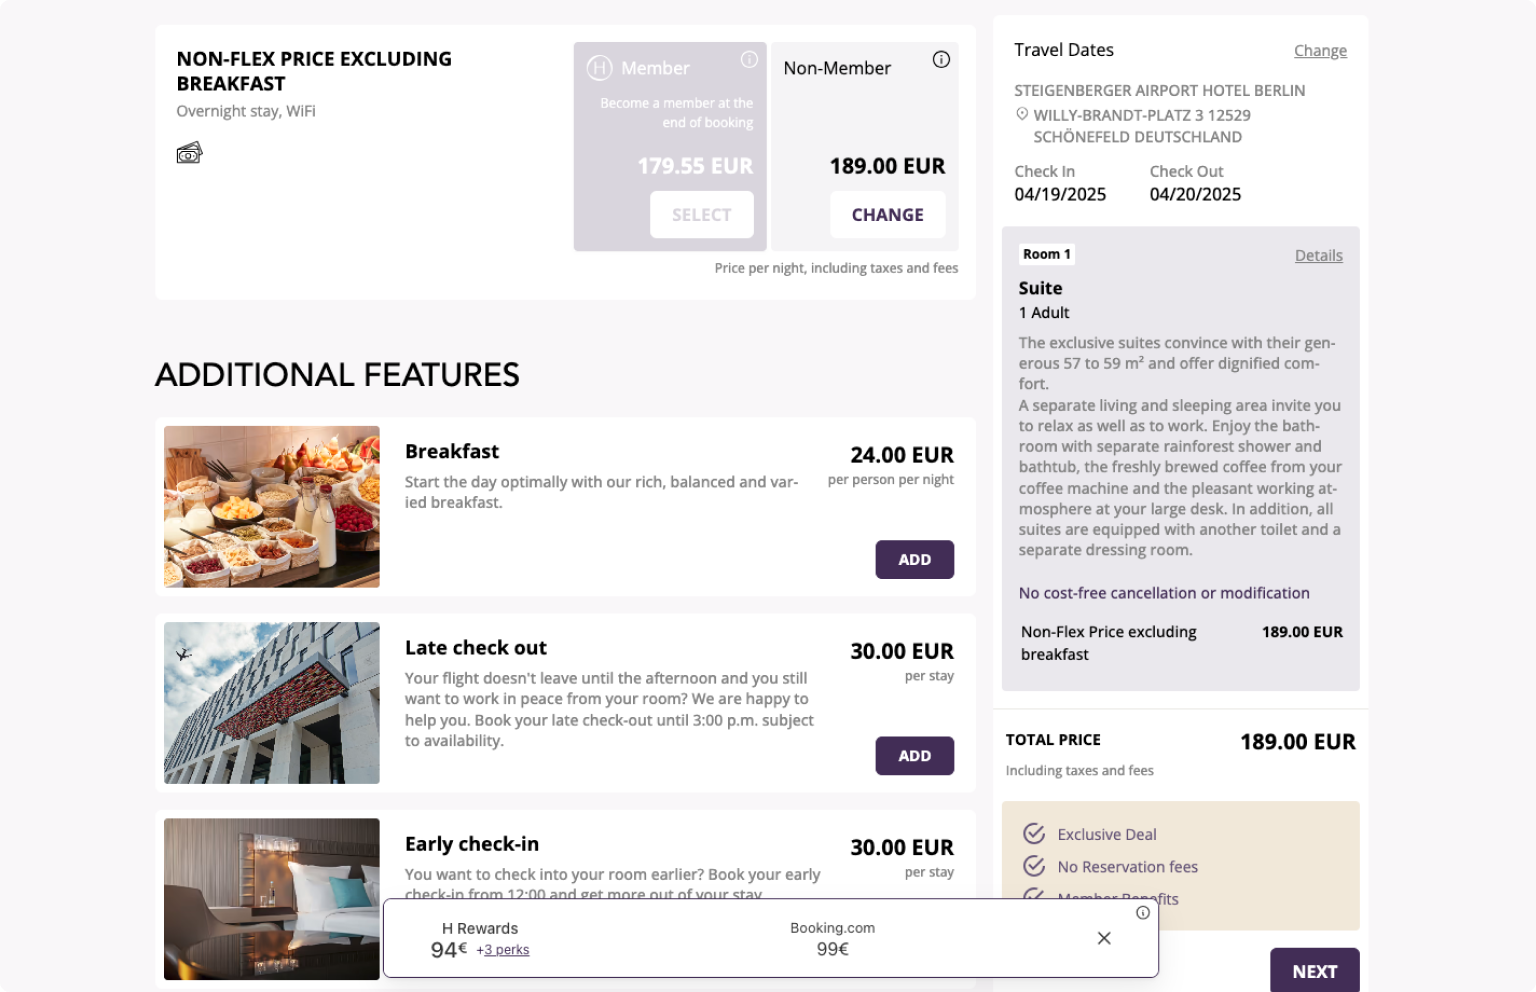
Task: Click the Non-Member rate info icon
Action: point(941,60)
